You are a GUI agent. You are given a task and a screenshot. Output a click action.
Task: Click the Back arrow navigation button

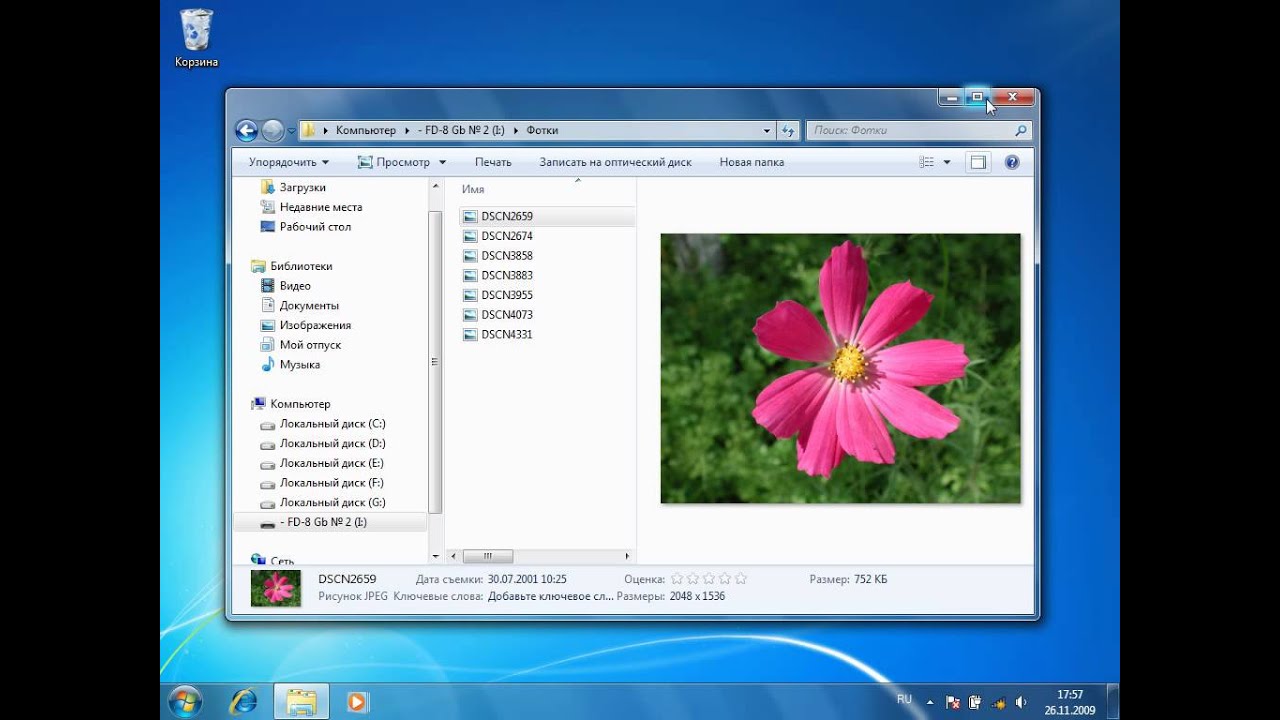coord(246,130)
